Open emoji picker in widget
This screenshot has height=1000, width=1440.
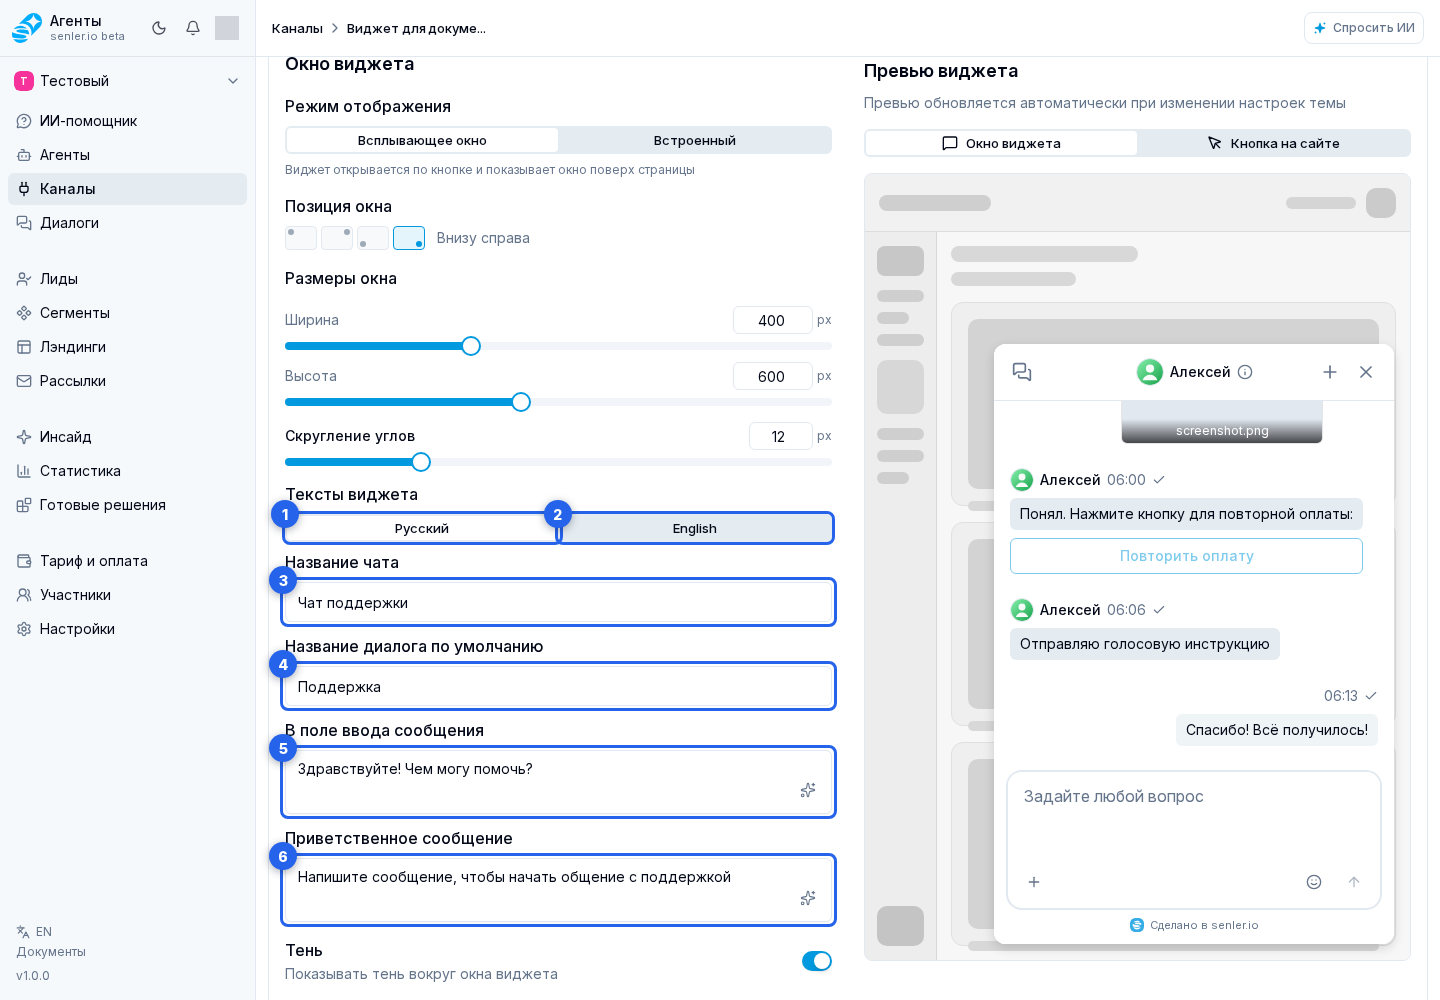pyautogui.click(x=1314, y=882)
